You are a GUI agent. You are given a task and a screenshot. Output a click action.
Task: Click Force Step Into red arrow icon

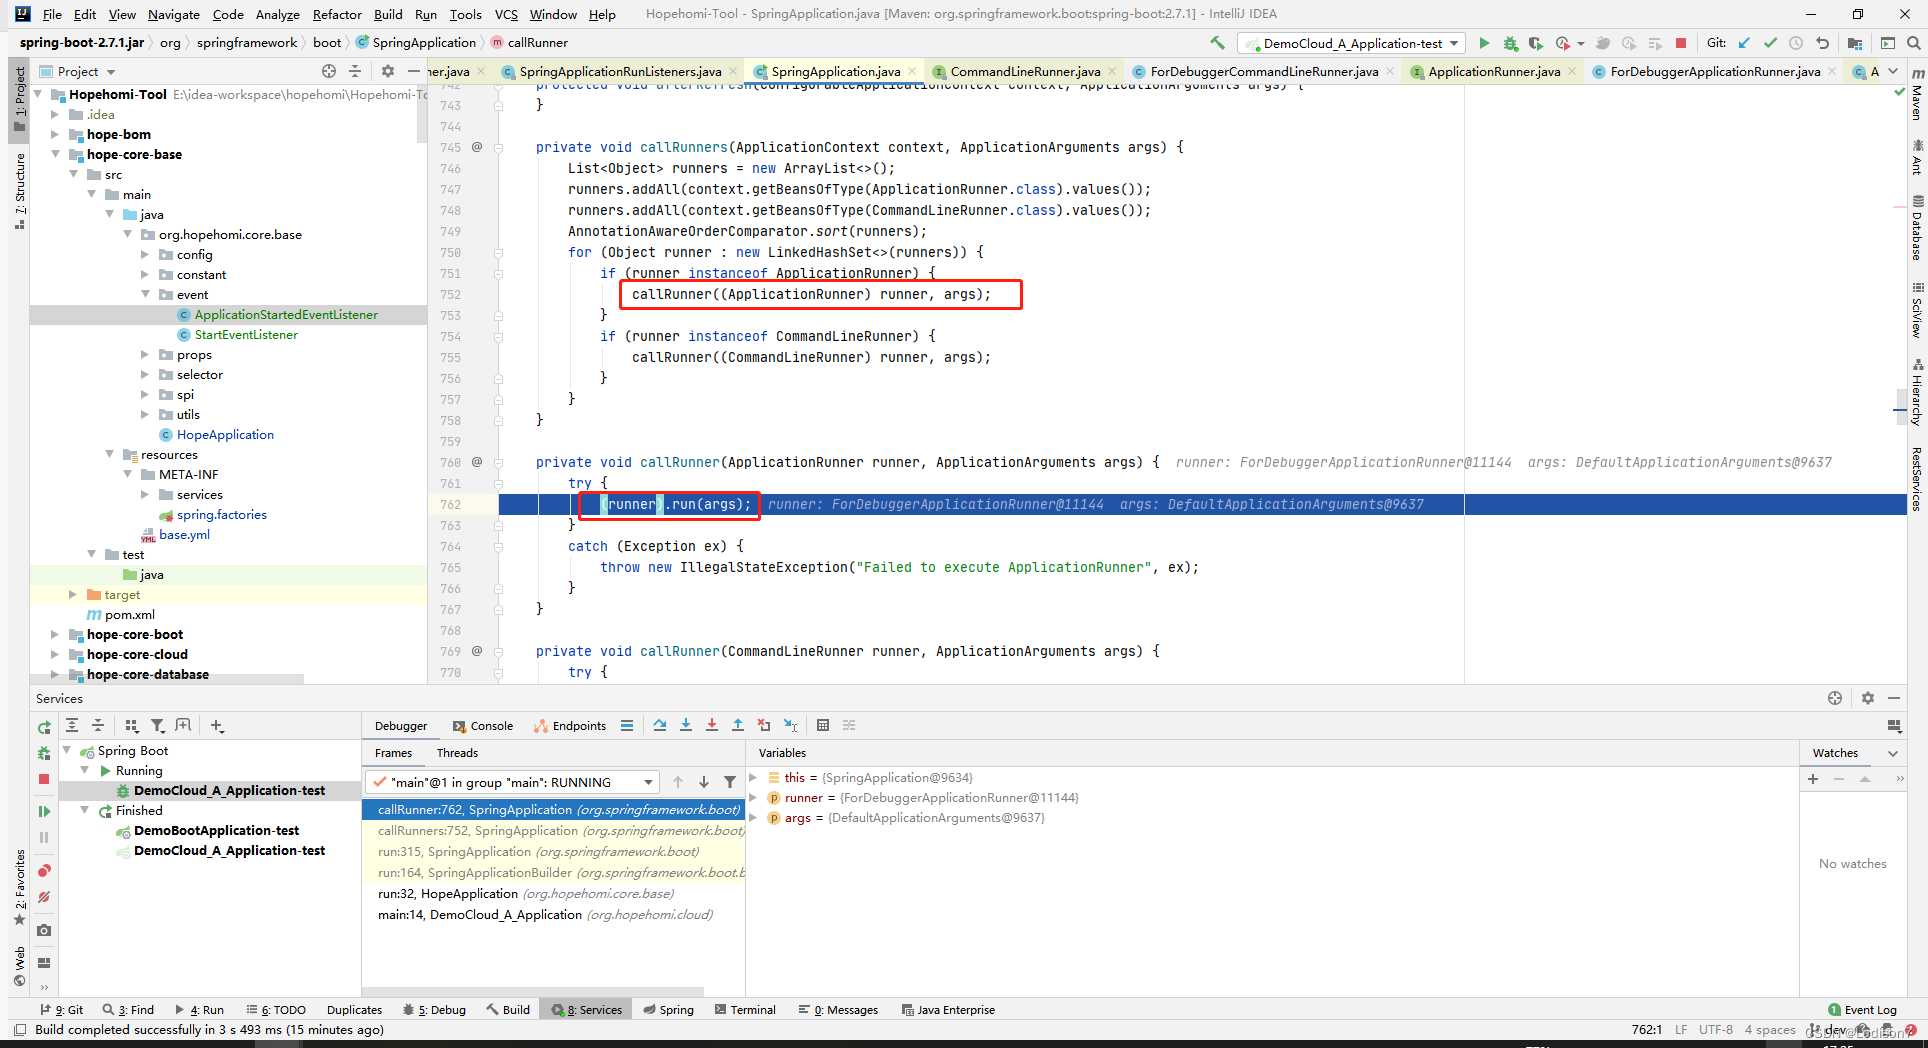click(x=712, y=725)
